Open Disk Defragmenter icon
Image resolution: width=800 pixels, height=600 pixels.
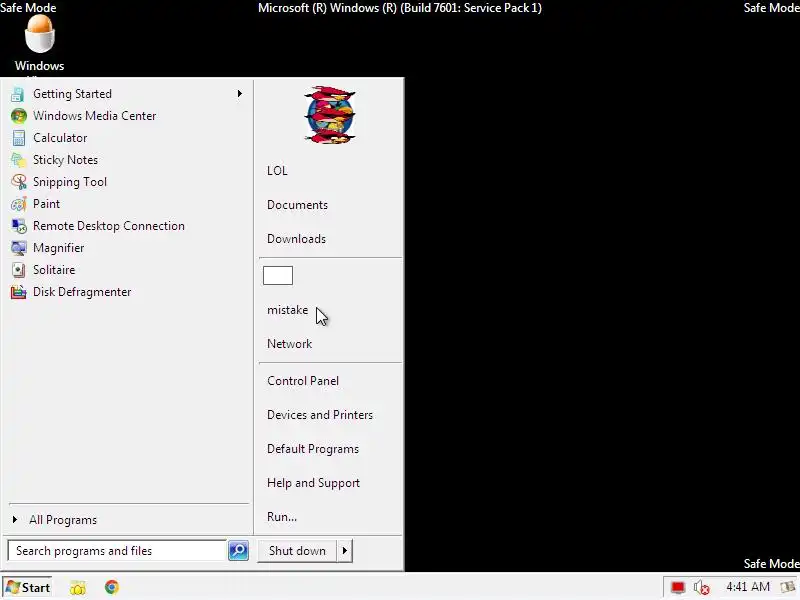pos(18,292)
